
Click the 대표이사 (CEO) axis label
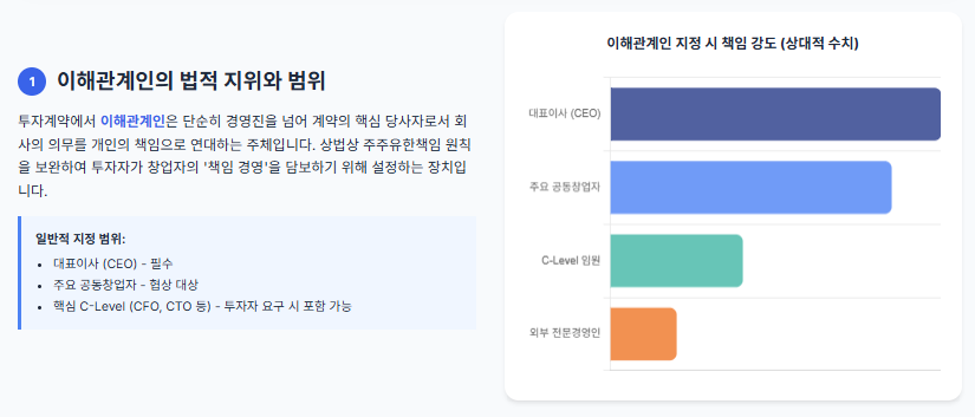(x=565, y=114)
